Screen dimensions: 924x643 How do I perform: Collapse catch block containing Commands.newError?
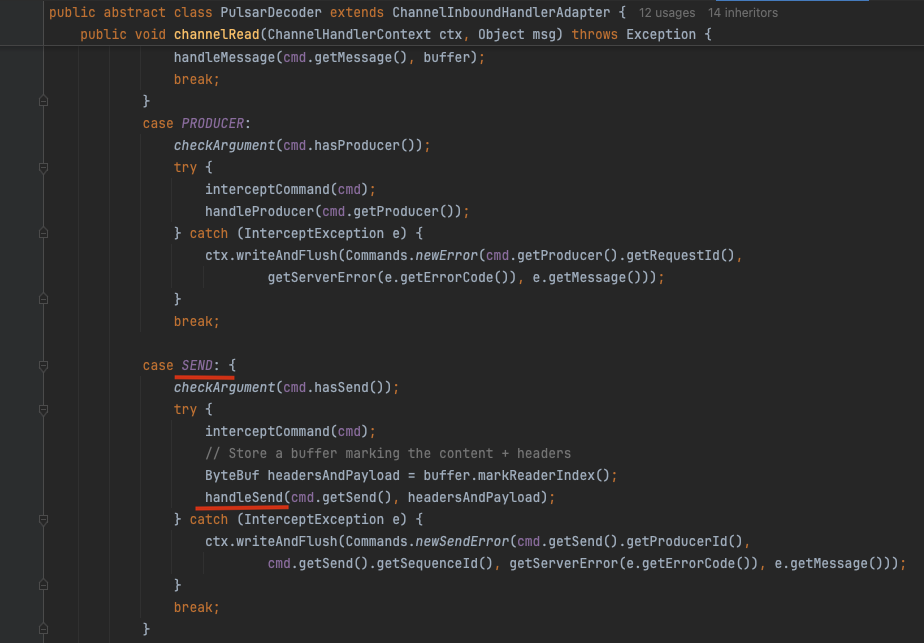(44, 233)
